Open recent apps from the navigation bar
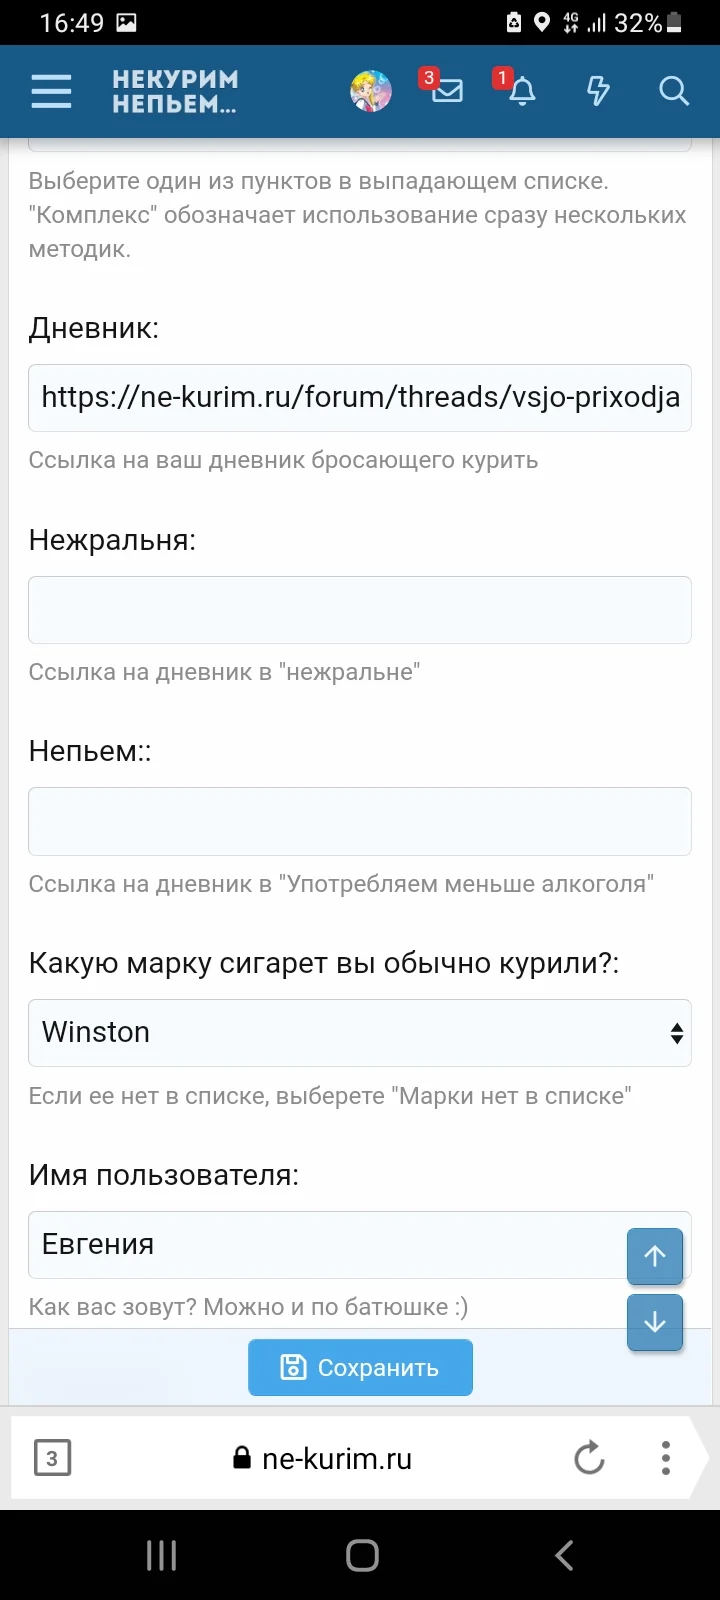Image resolution: width=720 pixels, height=1600 pixels. pos(160,1556)
